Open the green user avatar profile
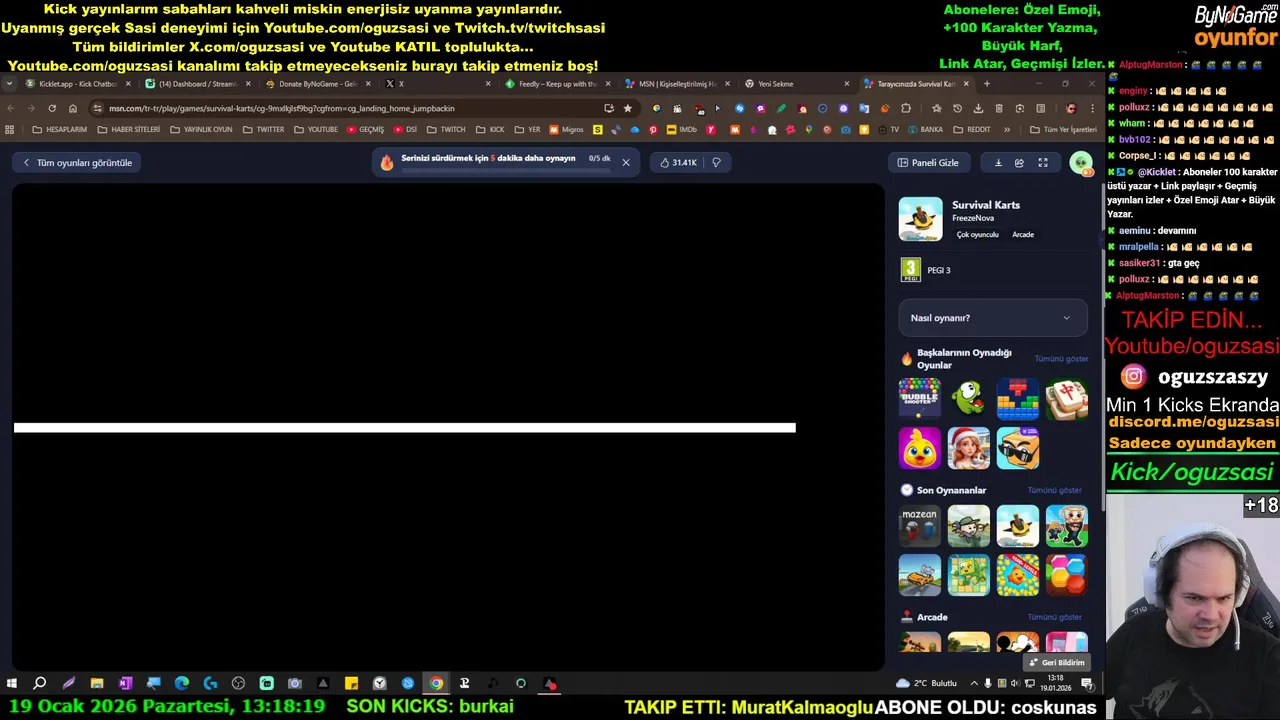Image resolution: width=1280 pixels, height=720 pixels. (x=1080, y=163)
